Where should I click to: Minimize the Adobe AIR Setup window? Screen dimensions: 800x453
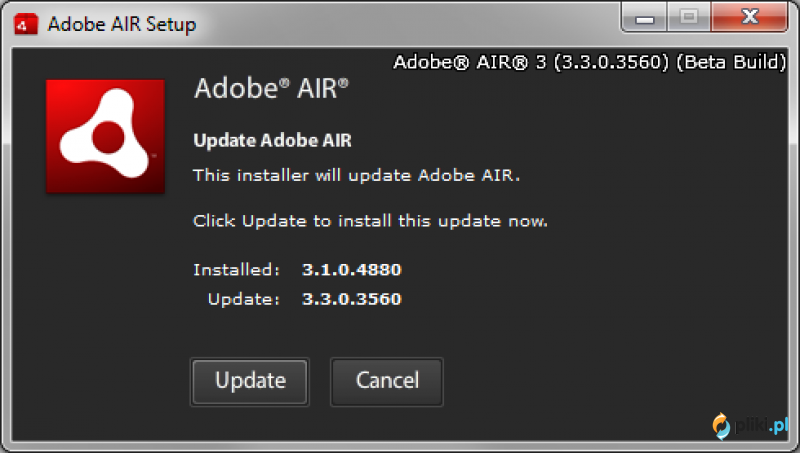click(645, 19)
